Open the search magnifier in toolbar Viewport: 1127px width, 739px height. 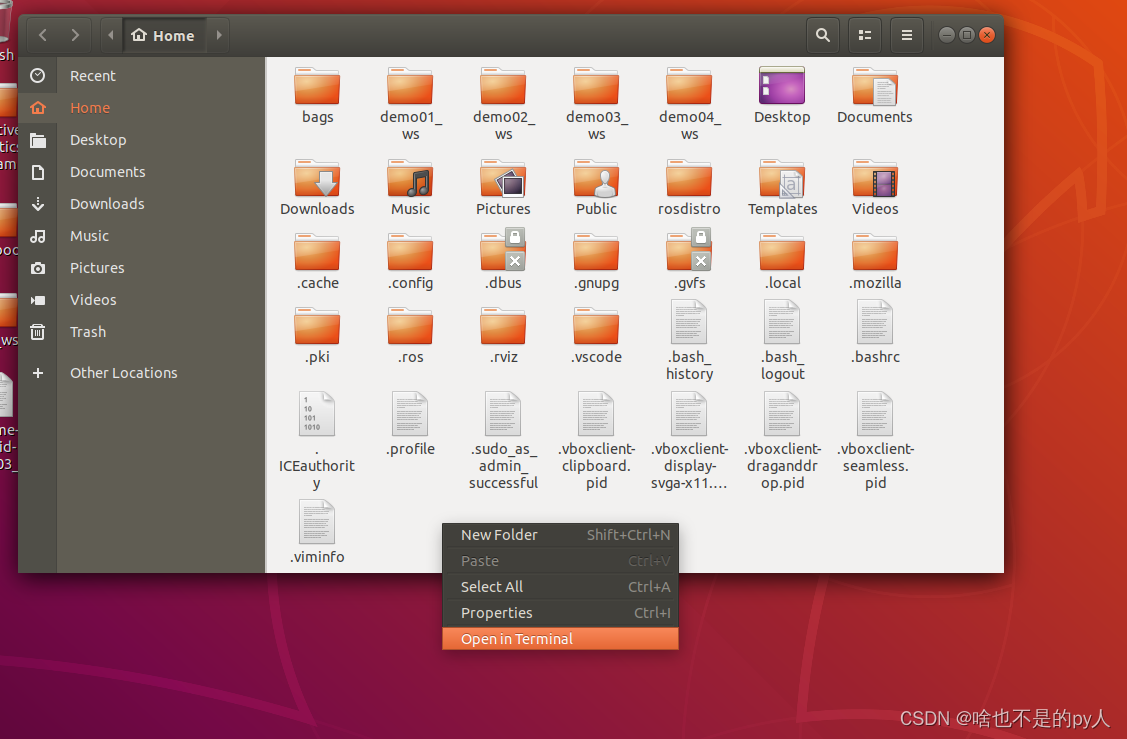823,35
